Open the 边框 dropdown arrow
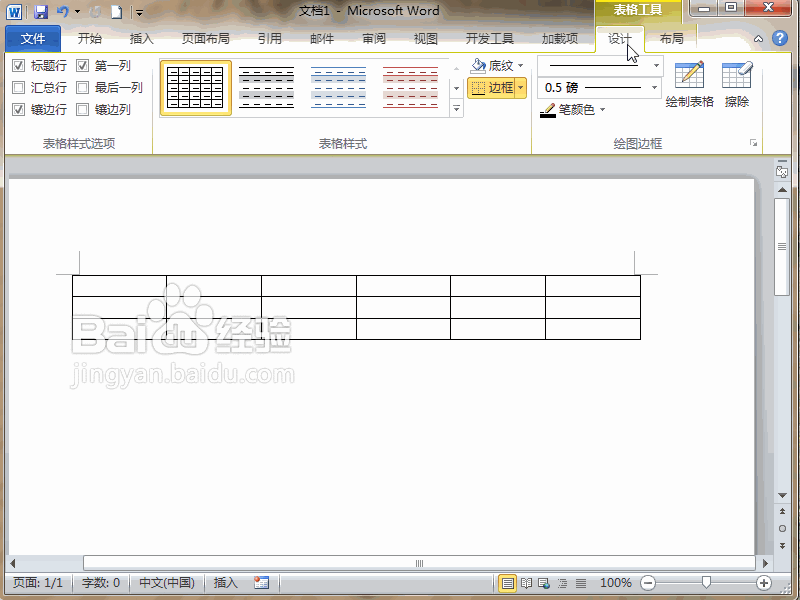 [520, 88]
